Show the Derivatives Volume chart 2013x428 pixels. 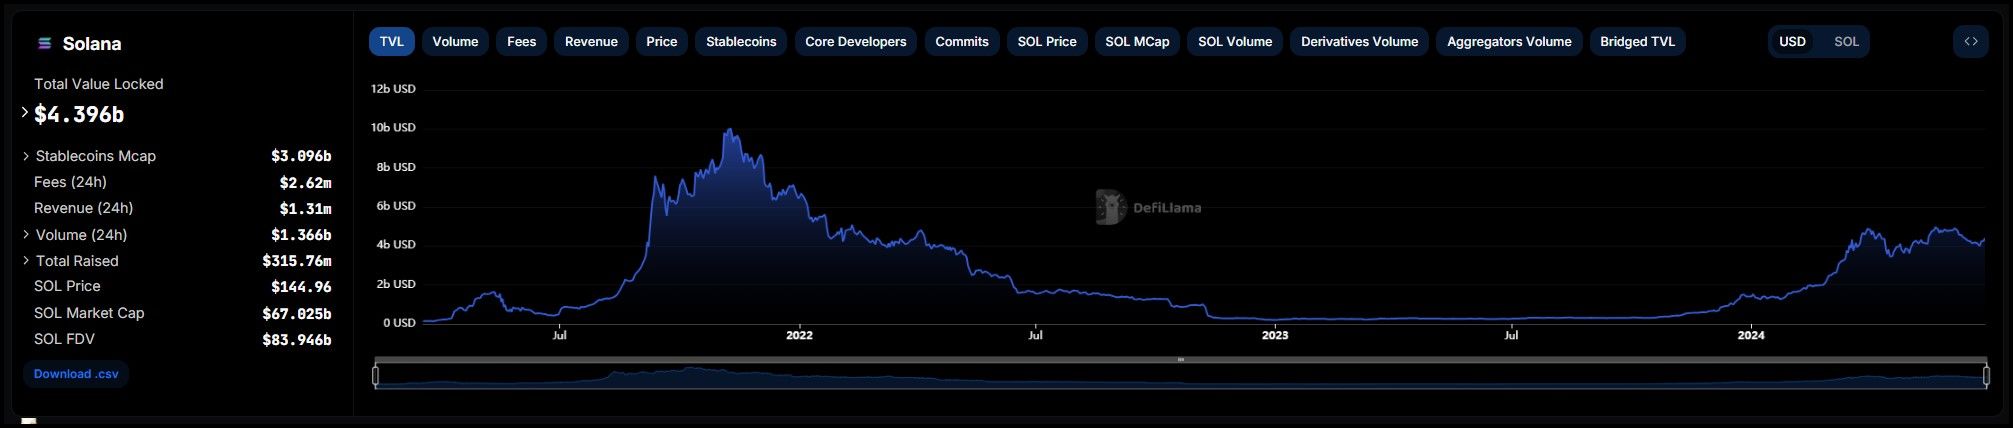tap(1359, 42)
